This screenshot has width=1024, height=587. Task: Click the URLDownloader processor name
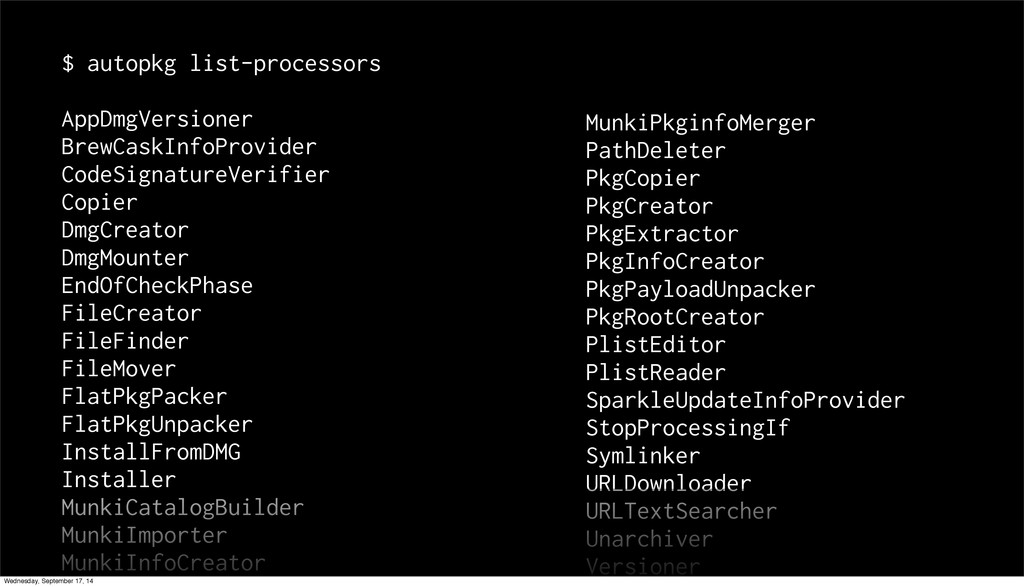pyautogui.click(x=668, y=484)
